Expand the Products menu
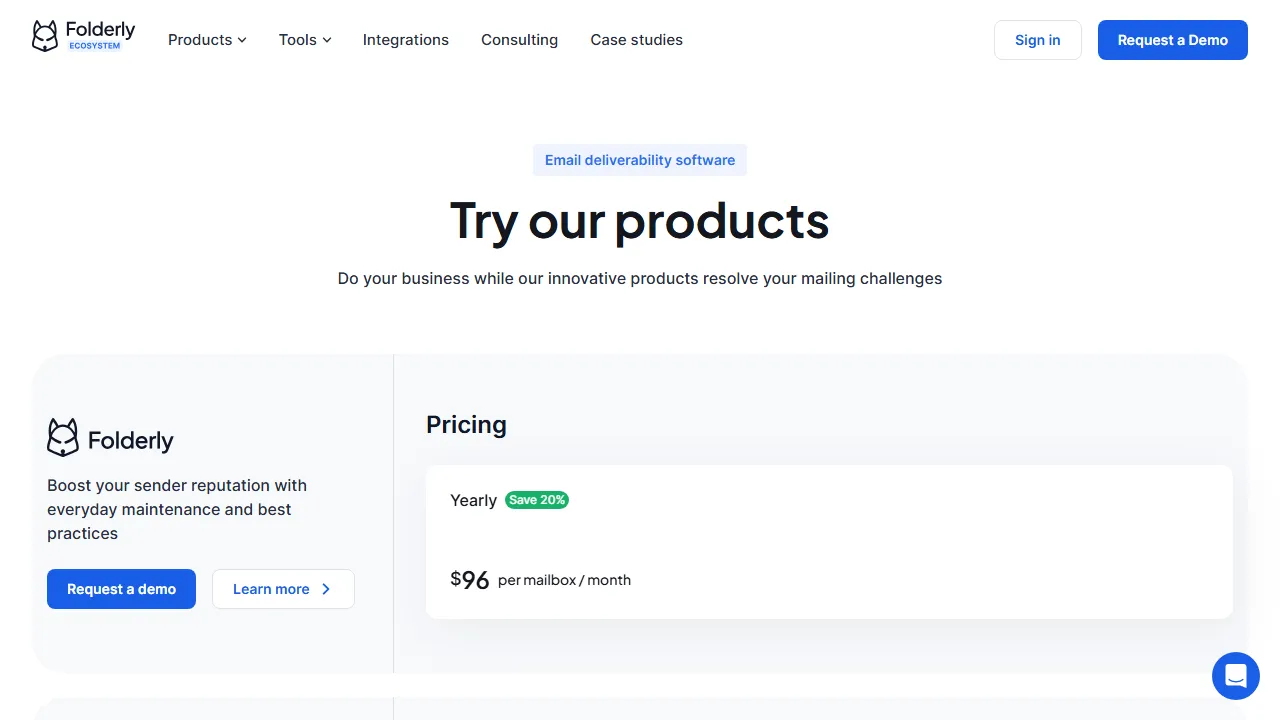1280x720 pixels. click(207, 40)
